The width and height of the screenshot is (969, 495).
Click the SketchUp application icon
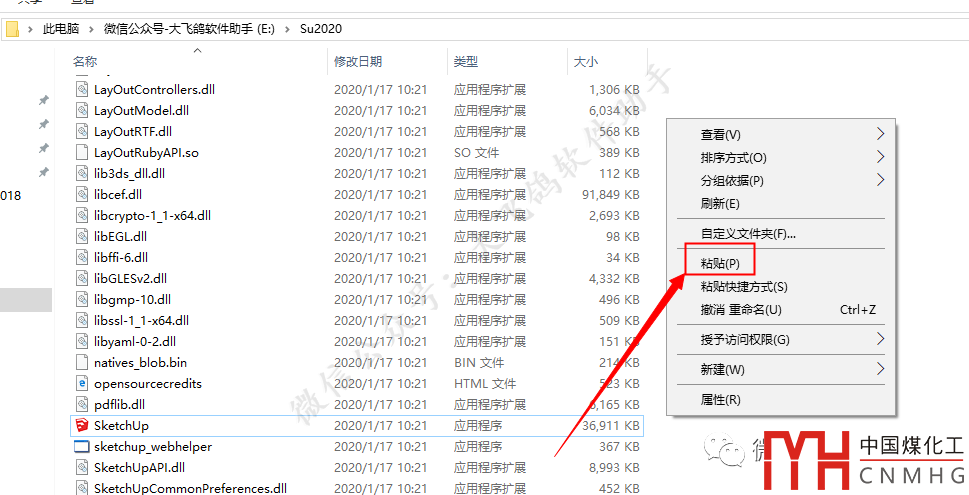(x=82, y=426)
